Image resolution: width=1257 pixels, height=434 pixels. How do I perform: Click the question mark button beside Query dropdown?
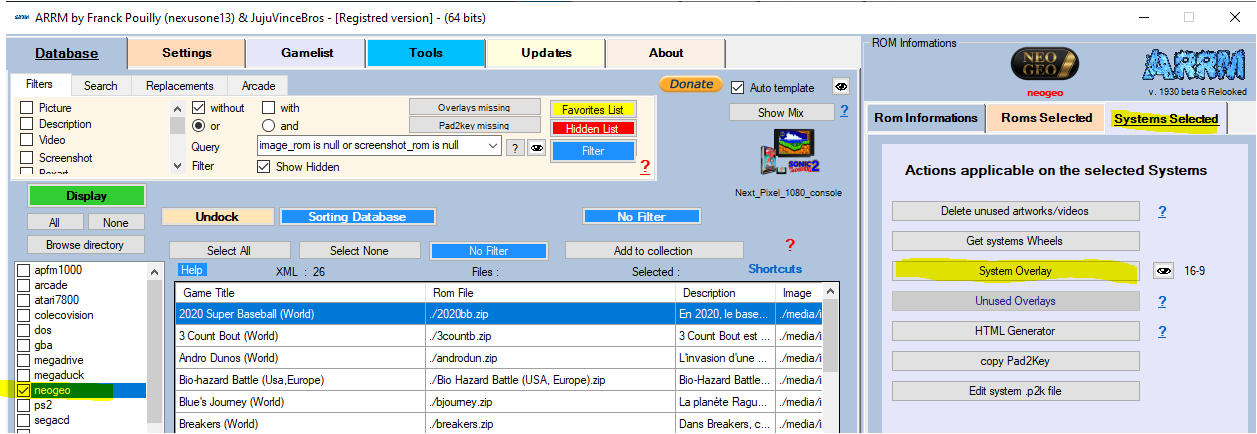pos(514,147)
